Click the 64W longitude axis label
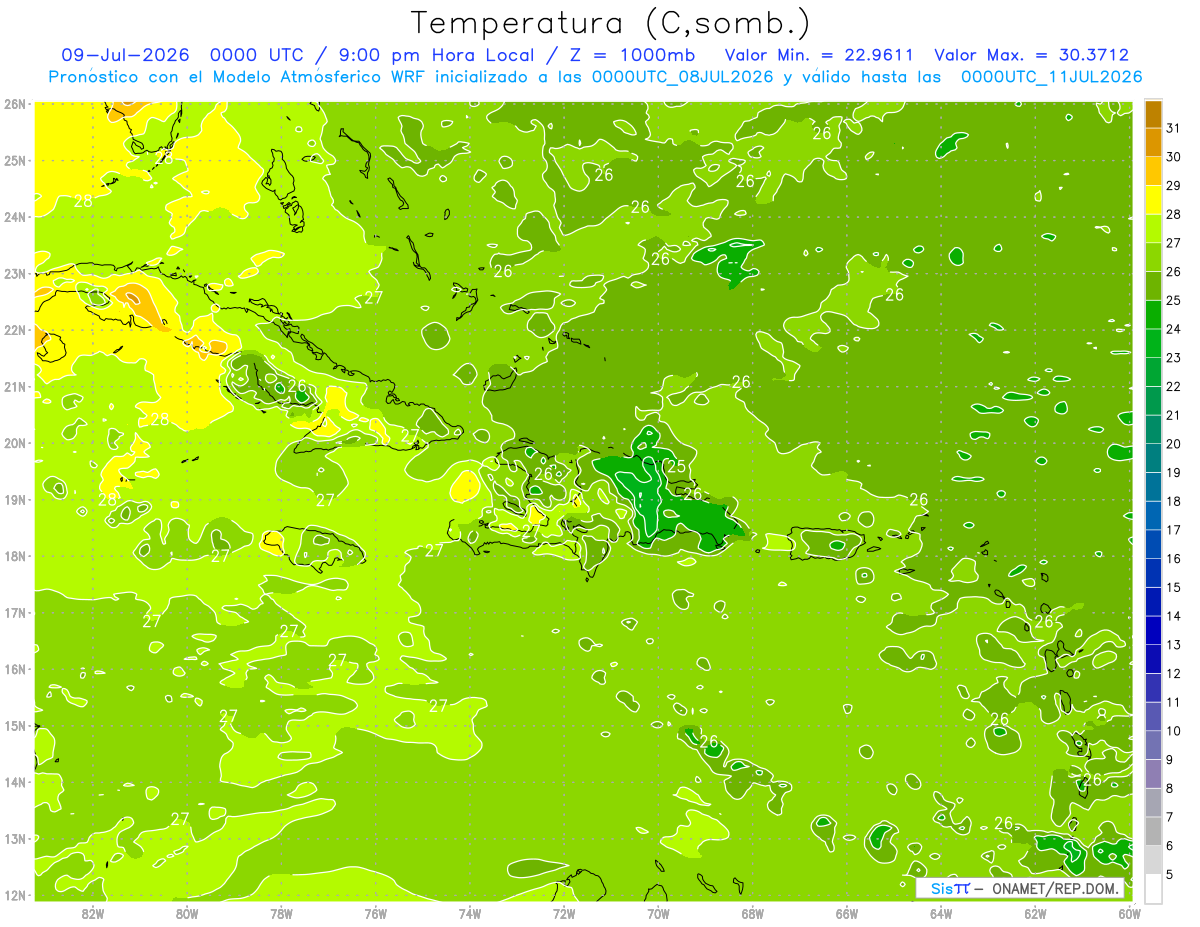1200x927 pixels. (941, 913)
